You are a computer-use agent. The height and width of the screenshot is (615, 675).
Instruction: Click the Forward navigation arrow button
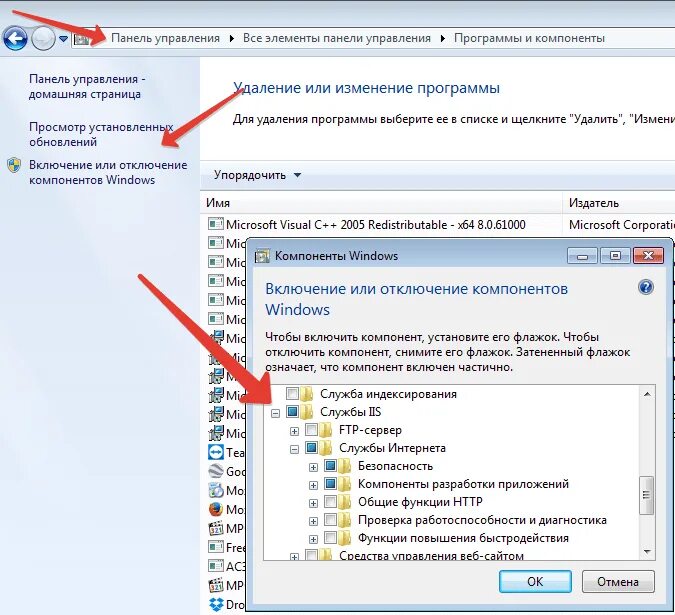coord(43,39)
